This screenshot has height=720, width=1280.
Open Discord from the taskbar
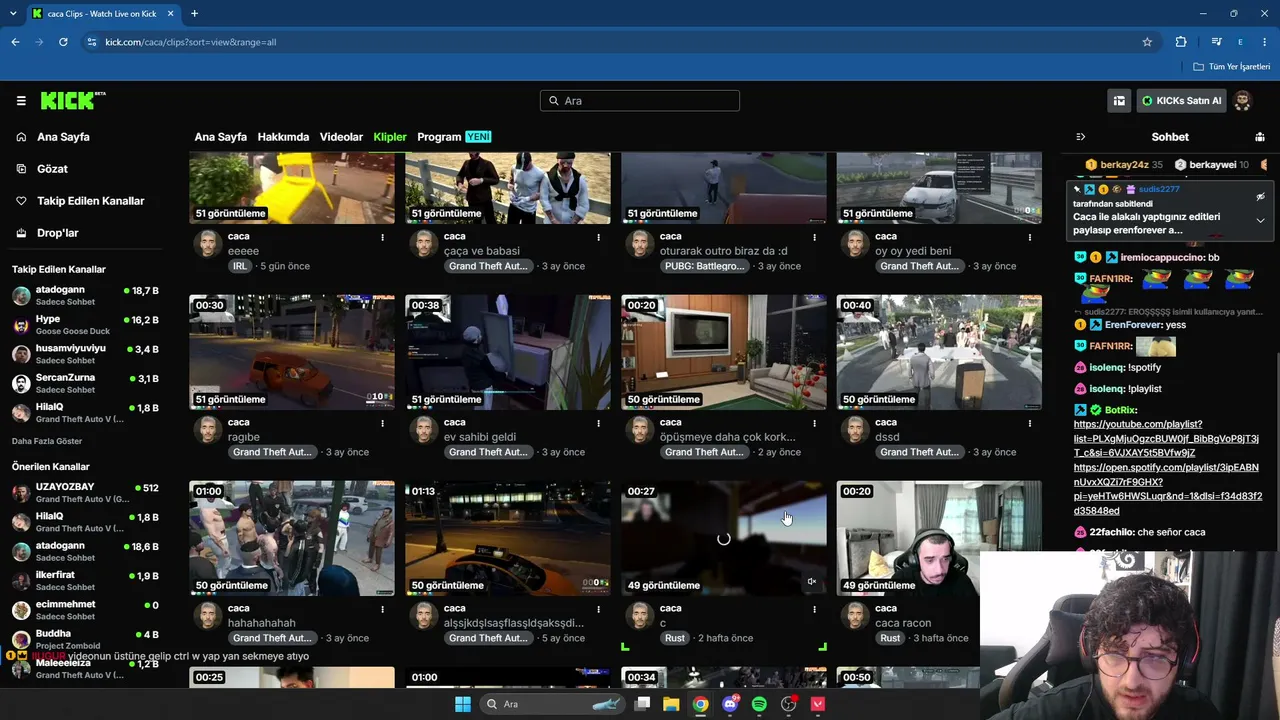coord(730,704)
